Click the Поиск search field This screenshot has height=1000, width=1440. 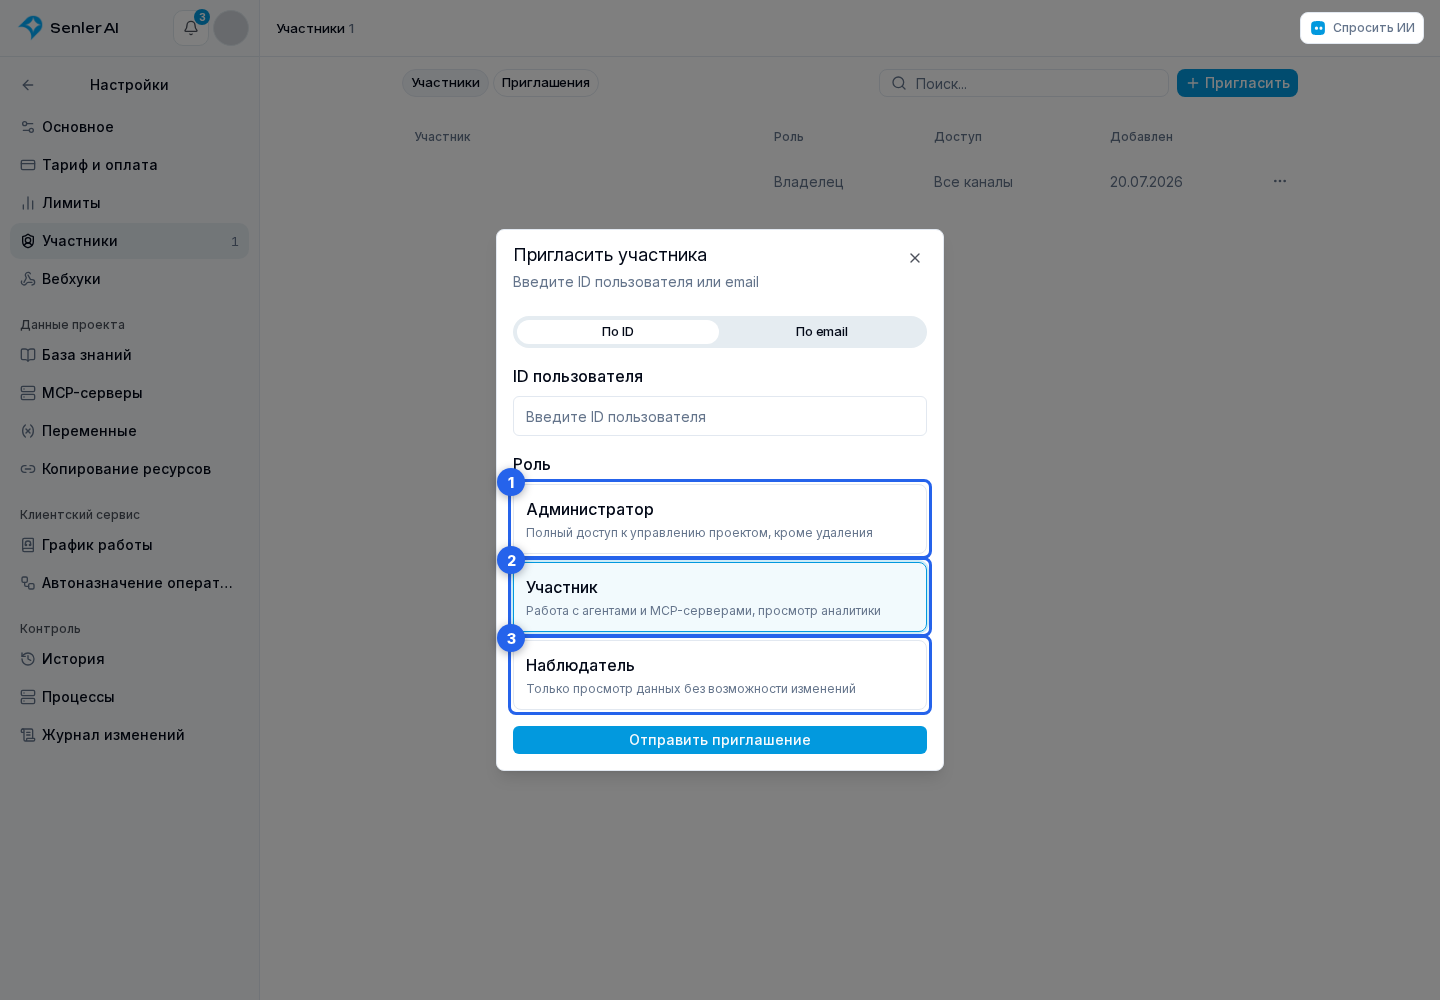pos(1024,83)
